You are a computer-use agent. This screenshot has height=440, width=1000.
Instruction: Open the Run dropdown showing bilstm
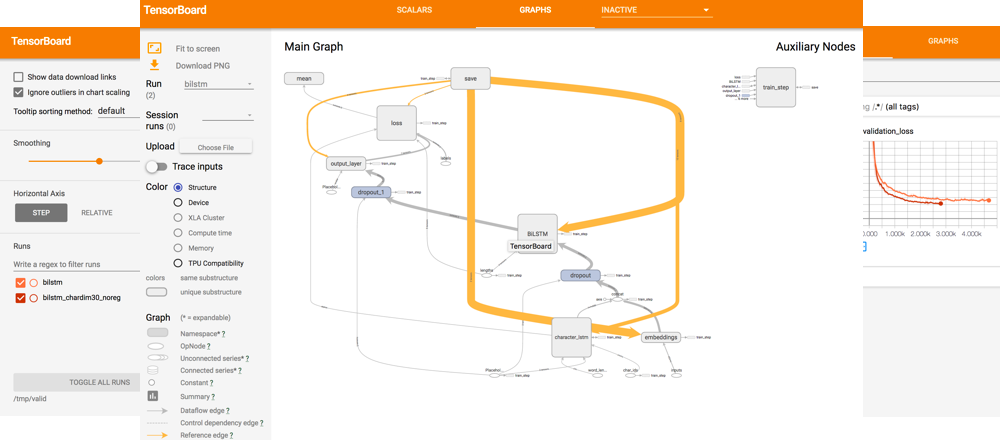coord(218,84)
